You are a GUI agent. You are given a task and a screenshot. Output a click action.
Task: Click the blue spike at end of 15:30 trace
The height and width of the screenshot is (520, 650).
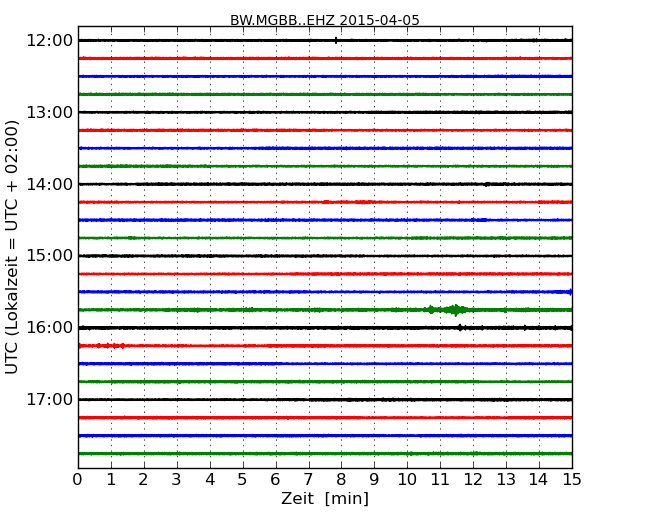(x=570, y=292)
